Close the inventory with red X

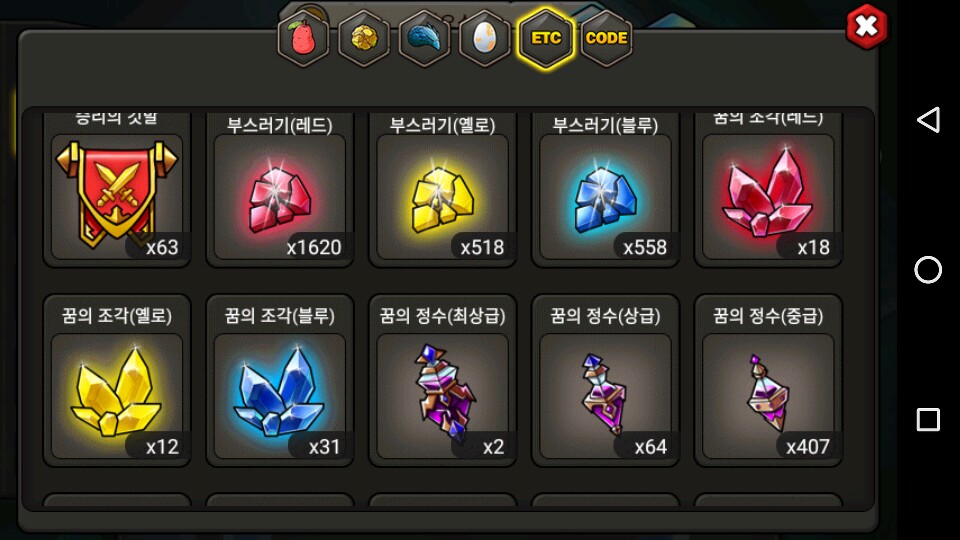tap(866, 26)
